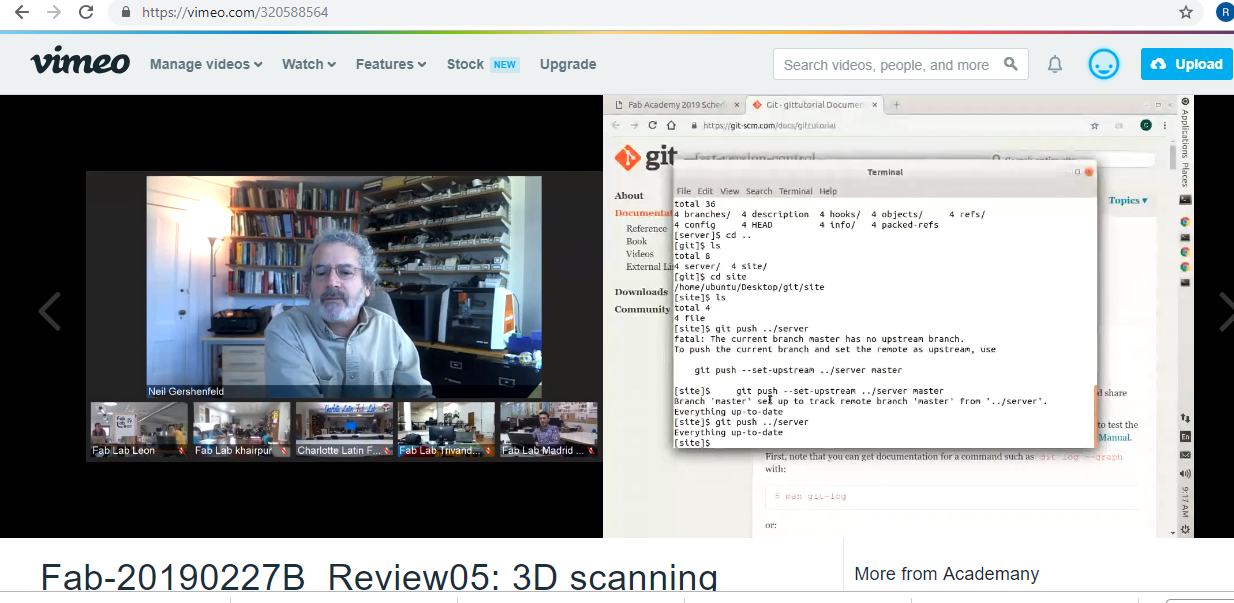Select the Fab Lab Madrid participant thumbnail
The height and width of the screenshot is (603, 1234).
click(548, 429)
